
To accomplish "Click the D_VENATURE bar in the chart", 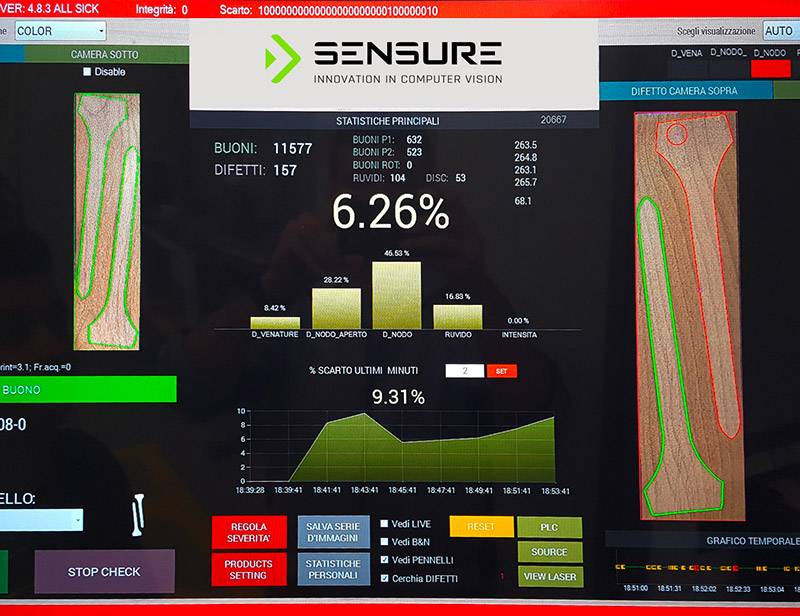I will tap(275, 323).
